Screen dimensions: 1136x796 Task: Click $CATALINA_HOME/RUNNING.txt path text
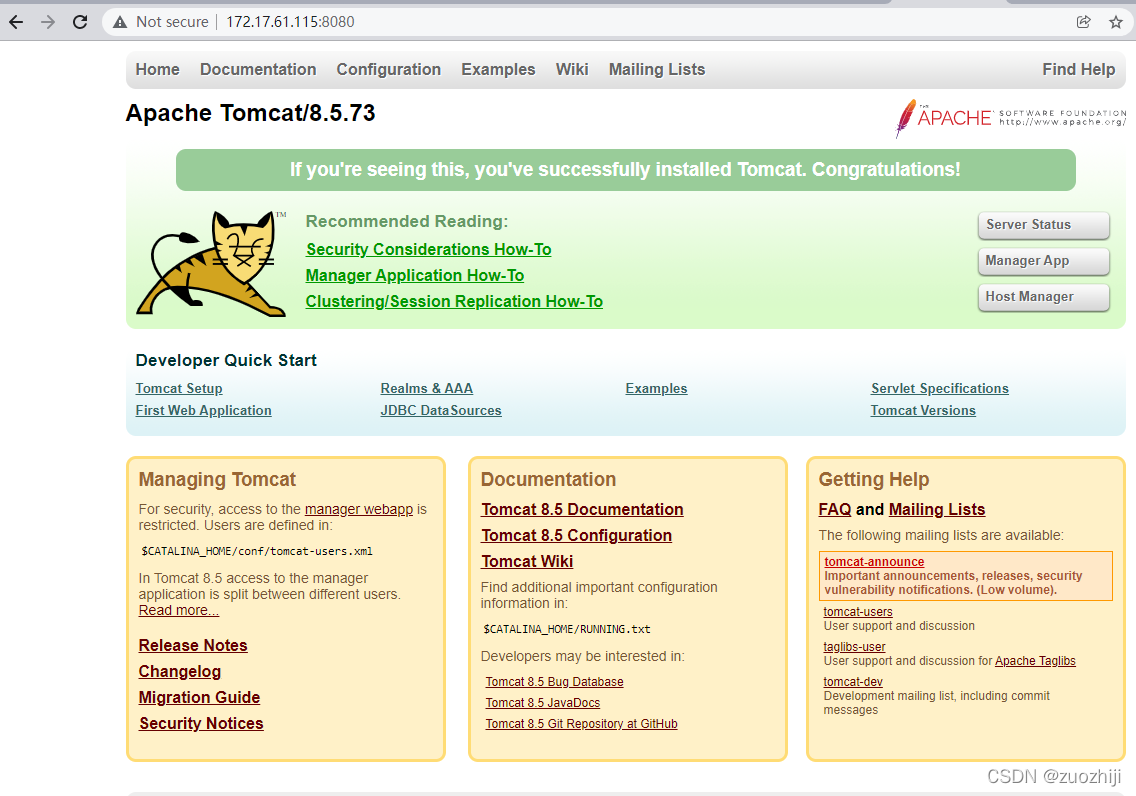pos(567,629)
